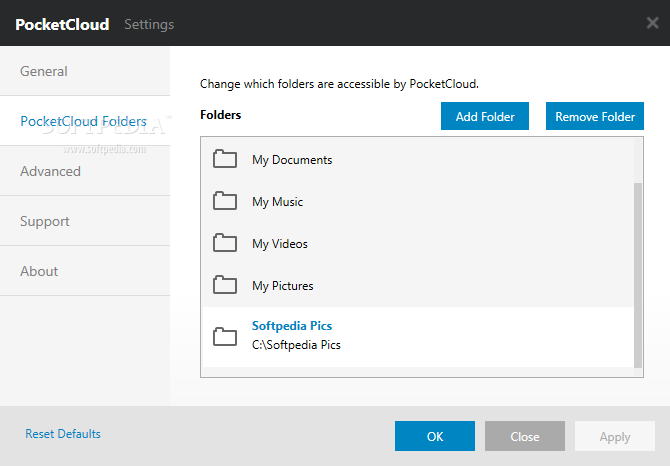This screenshot has width=670, height=466.
Task: Click the My Documents folder icon
Action: pyautogui.click(x=225, y=159)
